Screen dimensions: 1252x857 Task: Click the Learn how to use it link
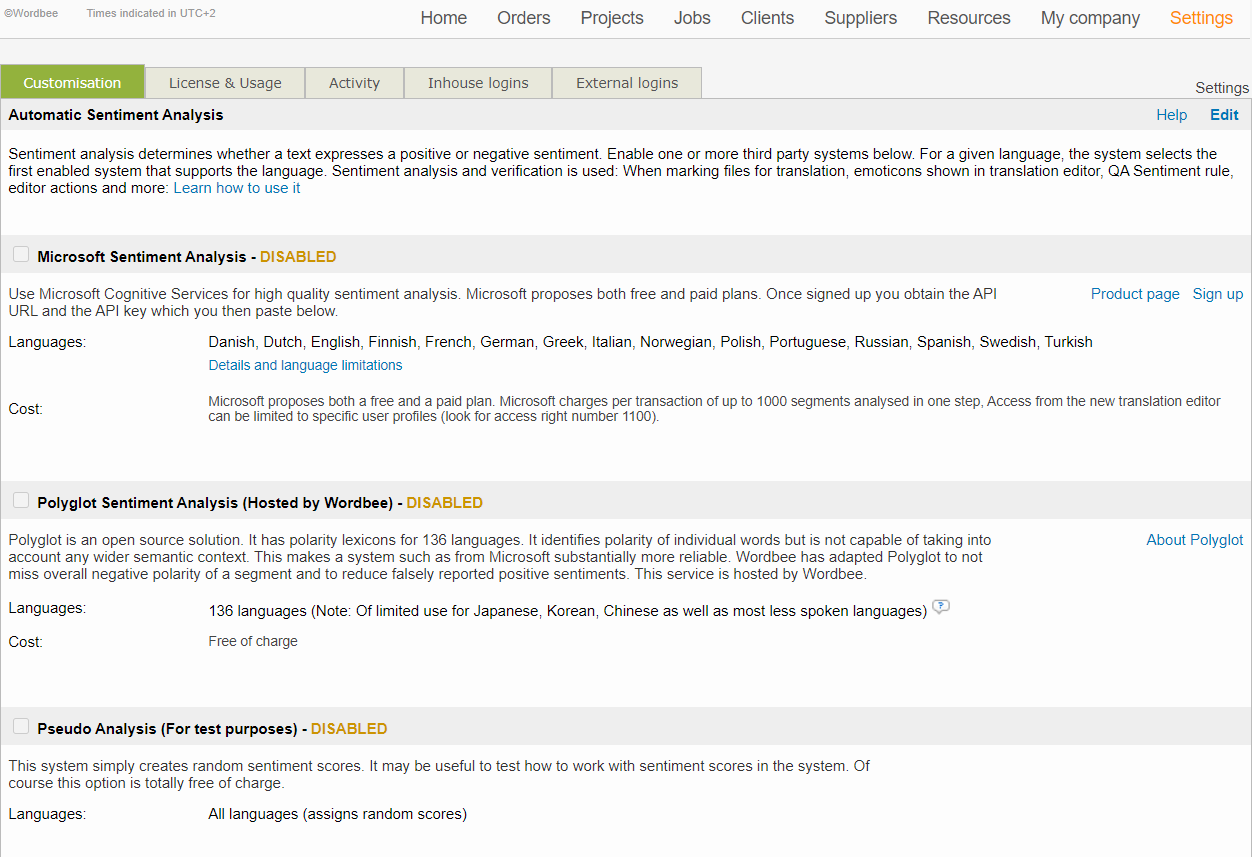coord(236,187)
